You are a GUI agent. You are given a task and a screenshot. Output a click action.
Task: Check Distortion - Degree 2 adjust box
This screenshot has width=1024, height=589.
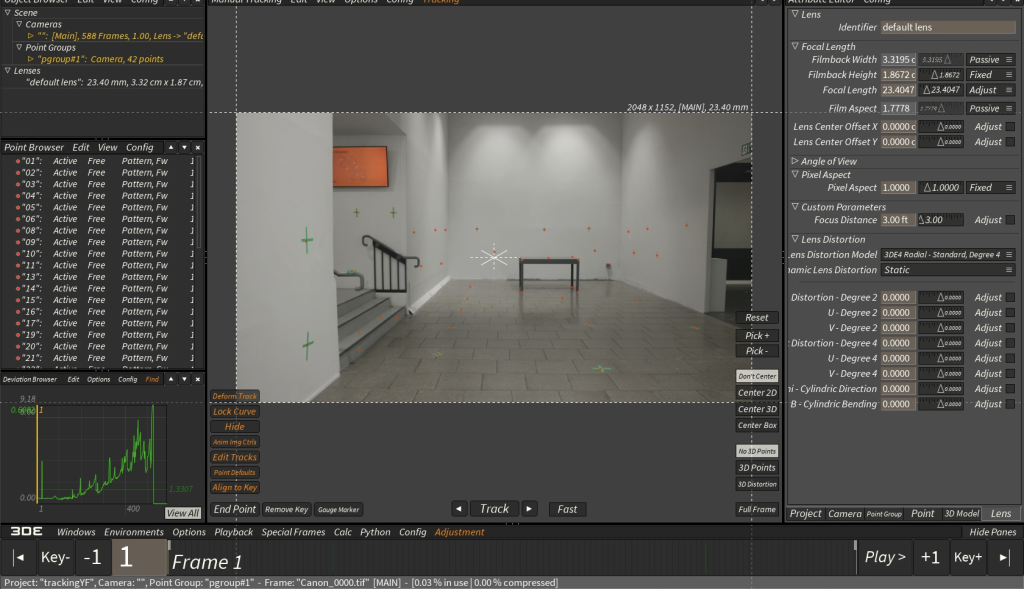(x=1009, y=297)
